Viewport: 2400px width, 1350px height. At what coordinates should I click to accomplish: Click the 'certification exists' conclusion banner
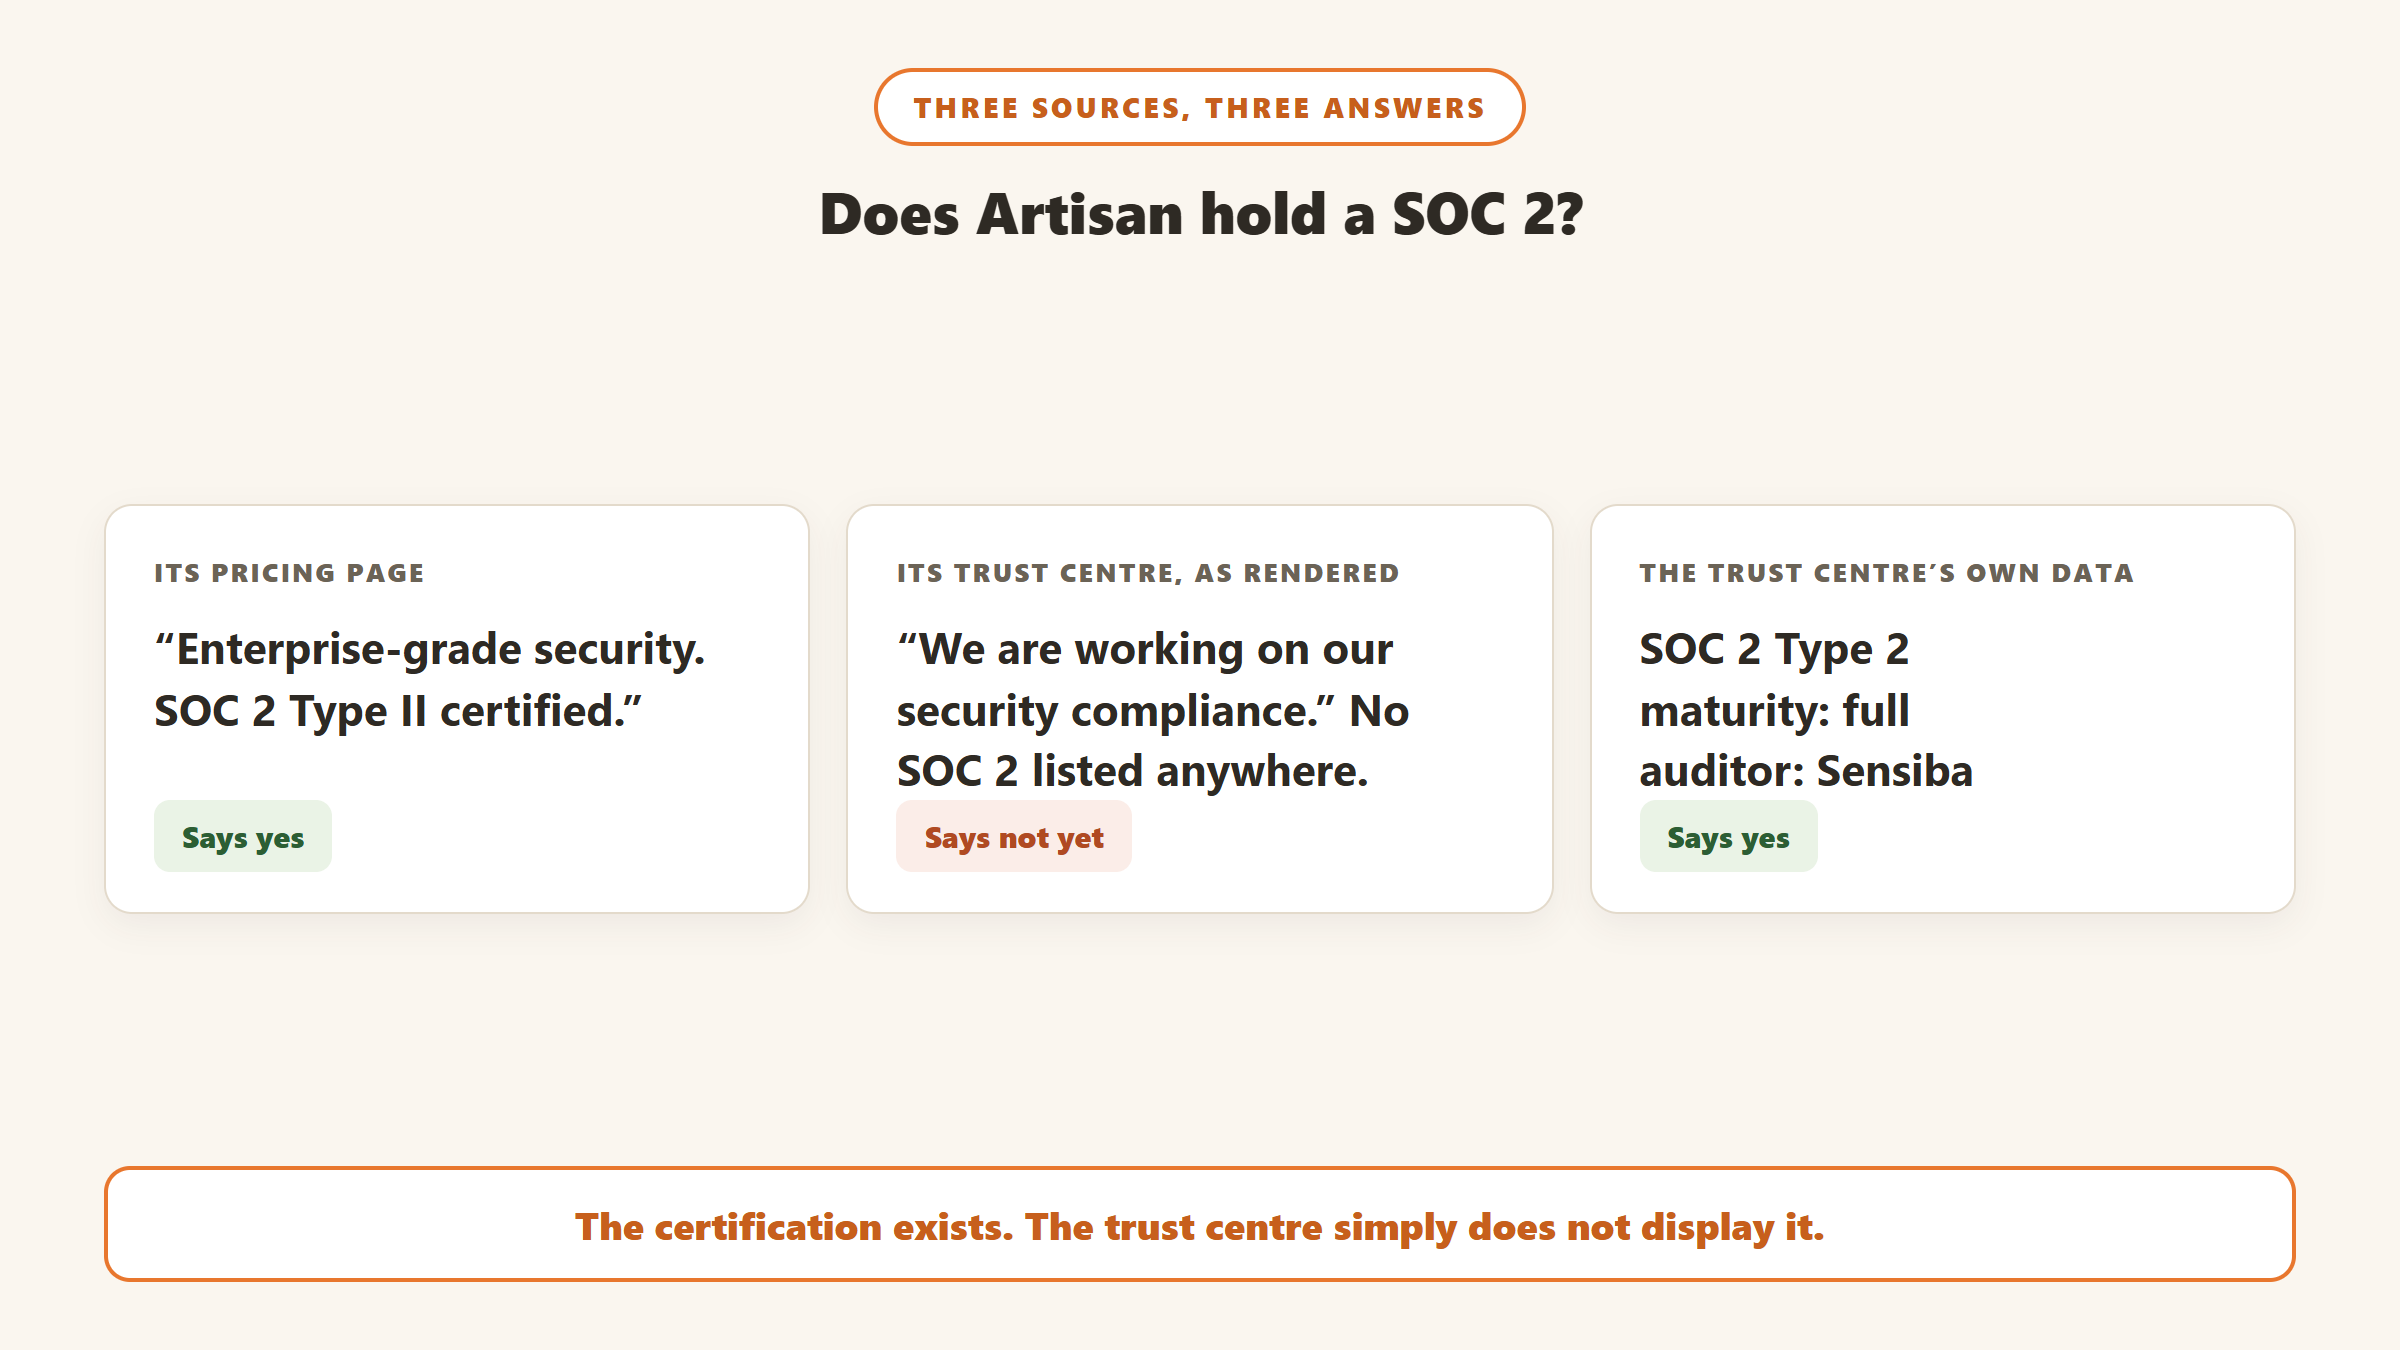tap(1199, 1224)
